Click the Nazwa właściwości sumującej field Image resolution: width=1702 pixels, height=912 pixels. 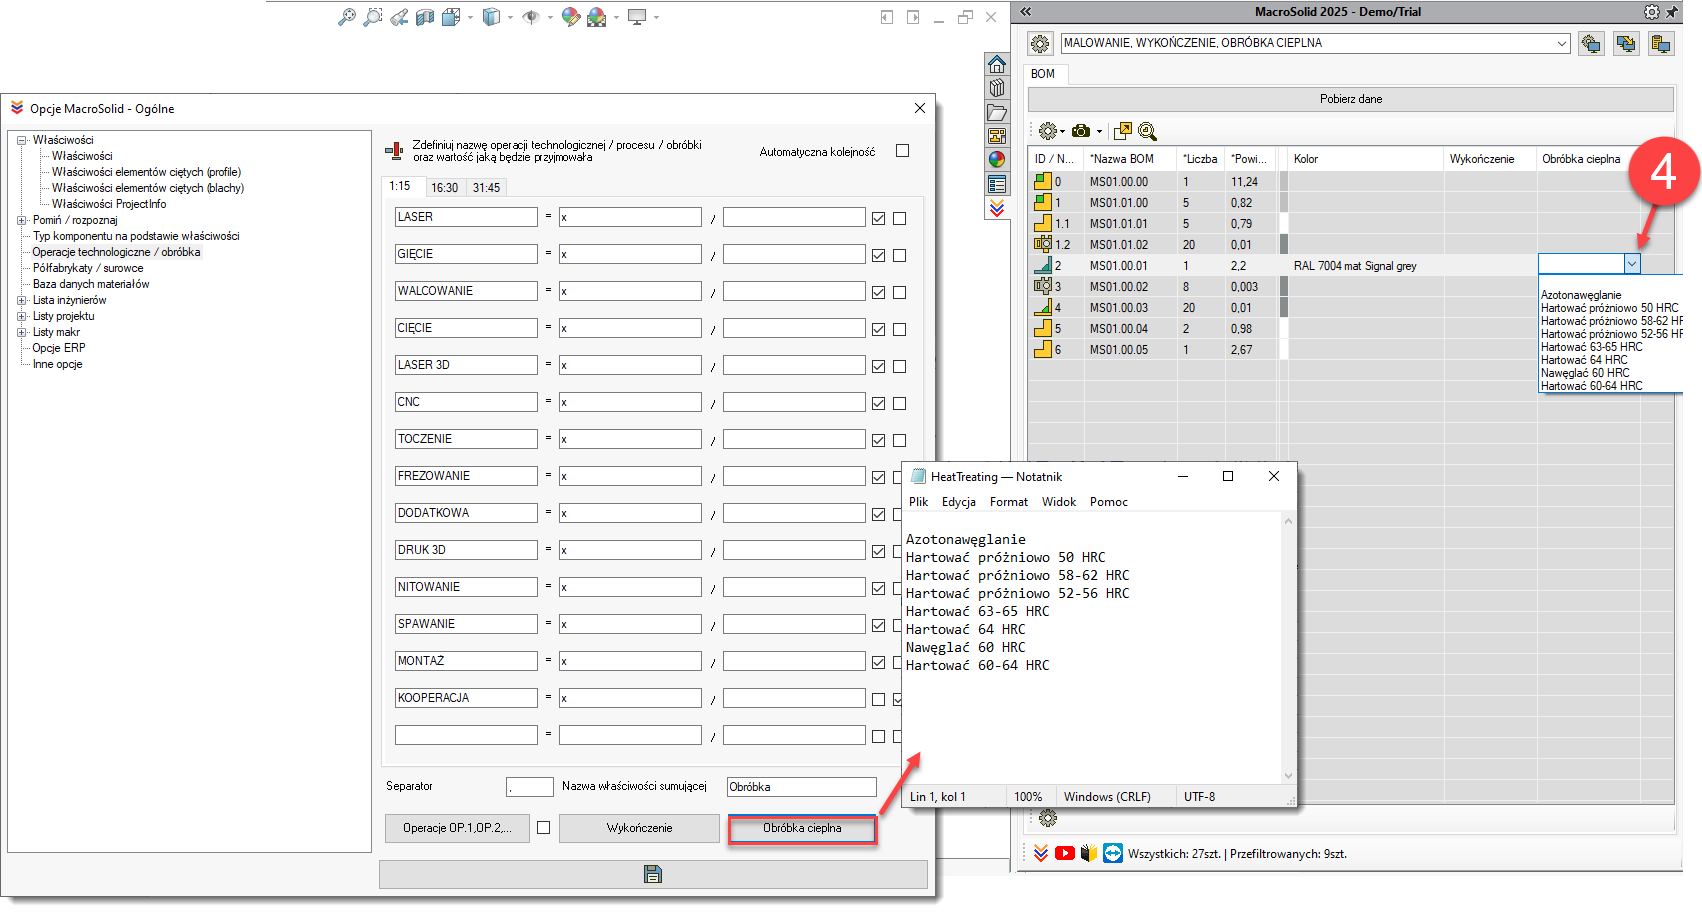point(802,787)
